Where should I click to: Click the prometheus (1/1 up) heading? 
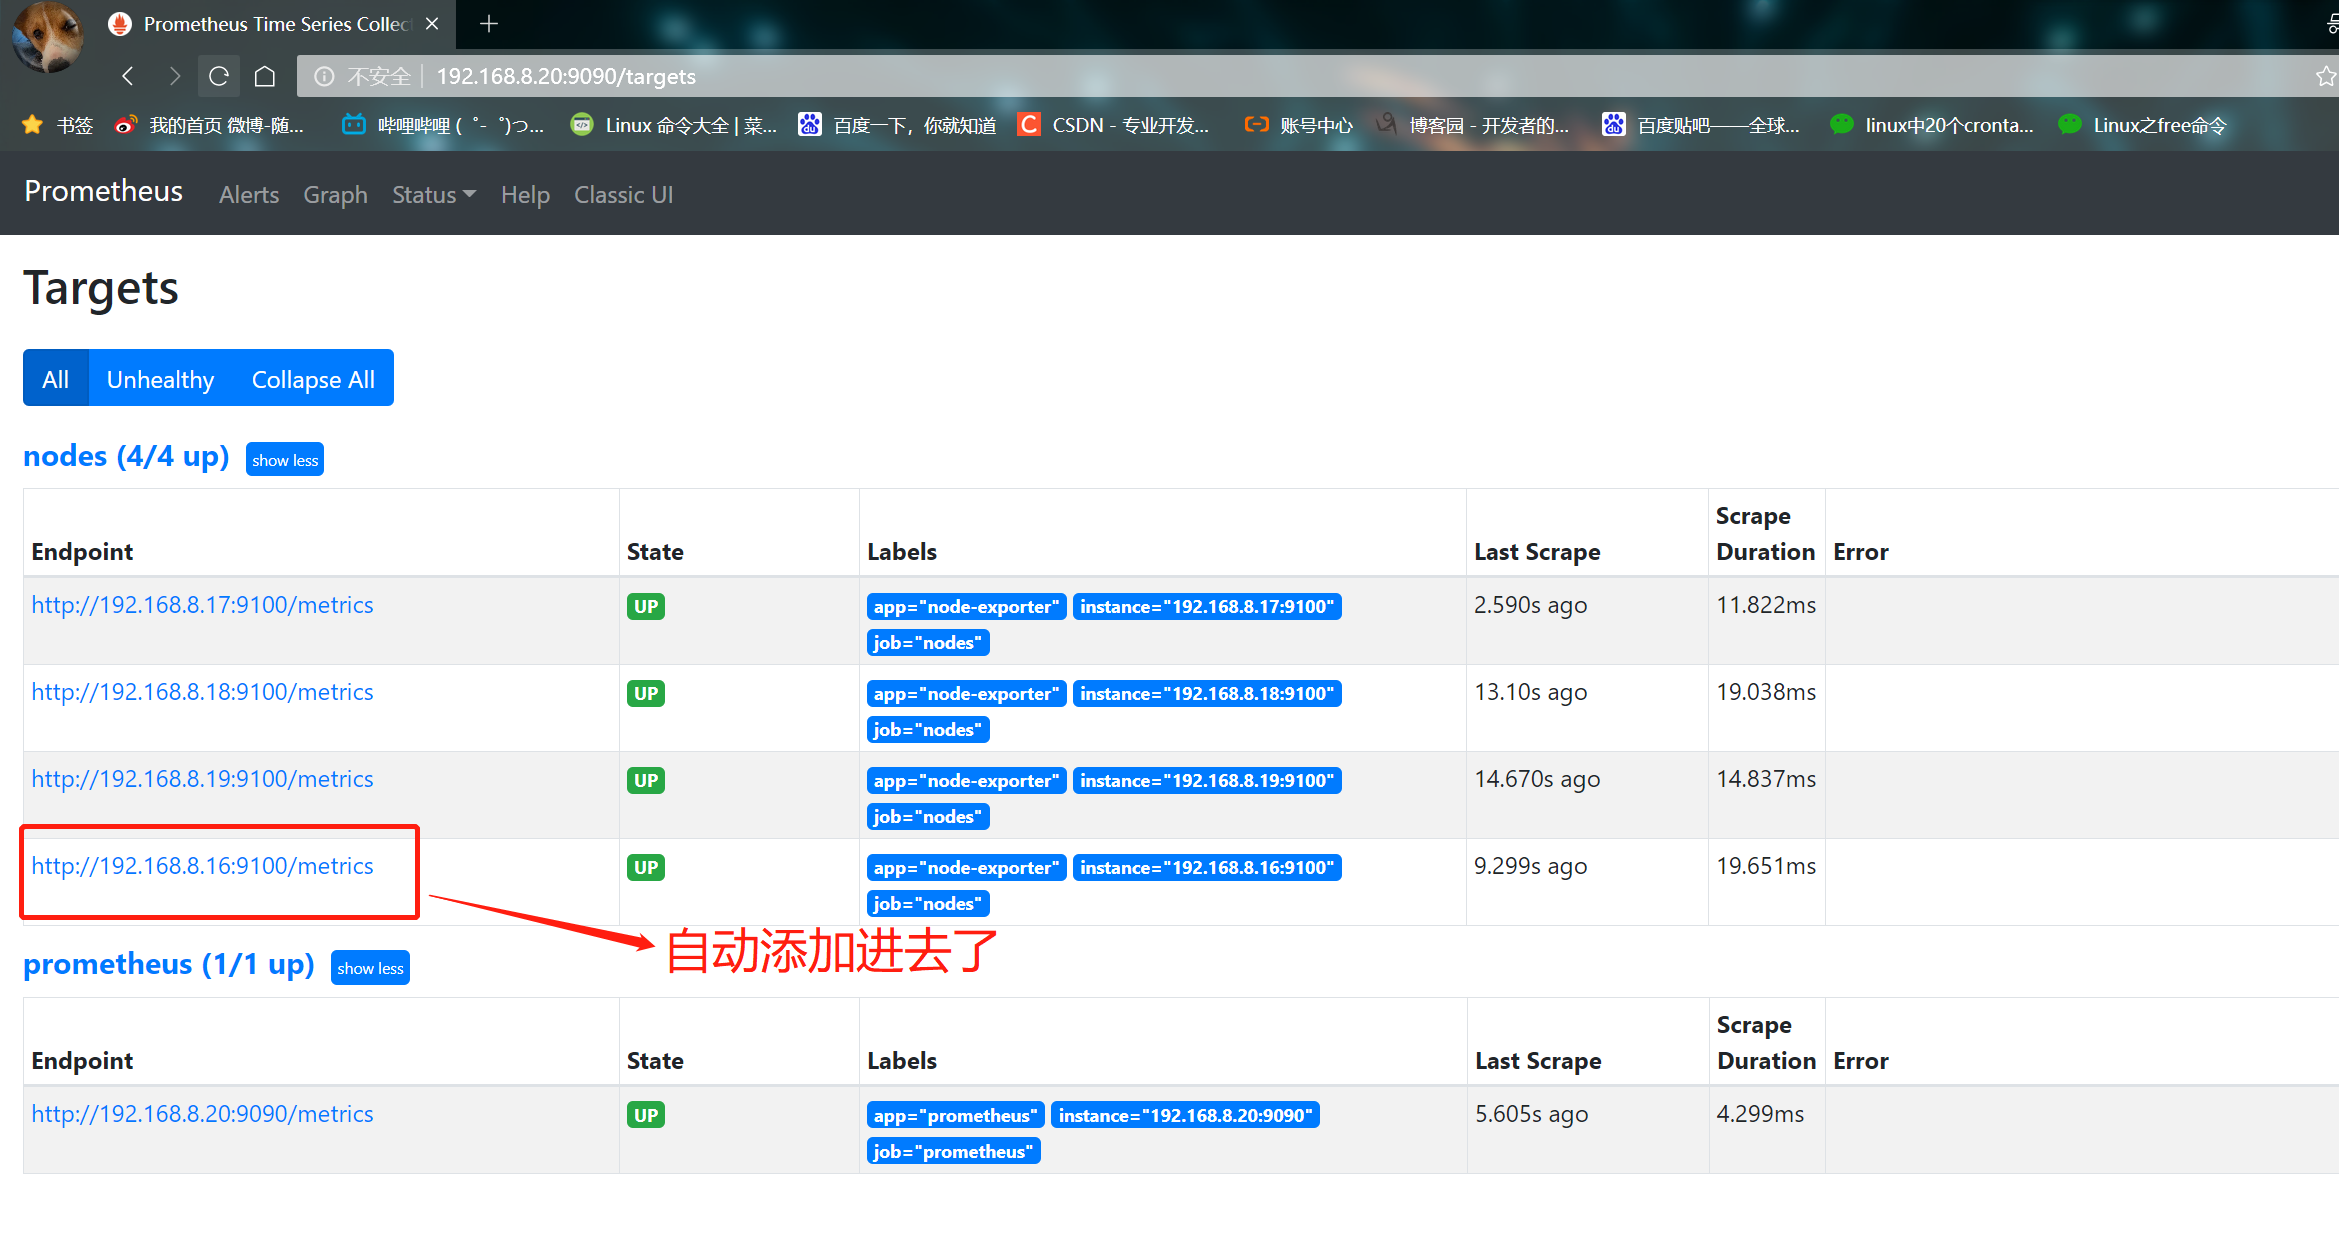pos(169,964)
